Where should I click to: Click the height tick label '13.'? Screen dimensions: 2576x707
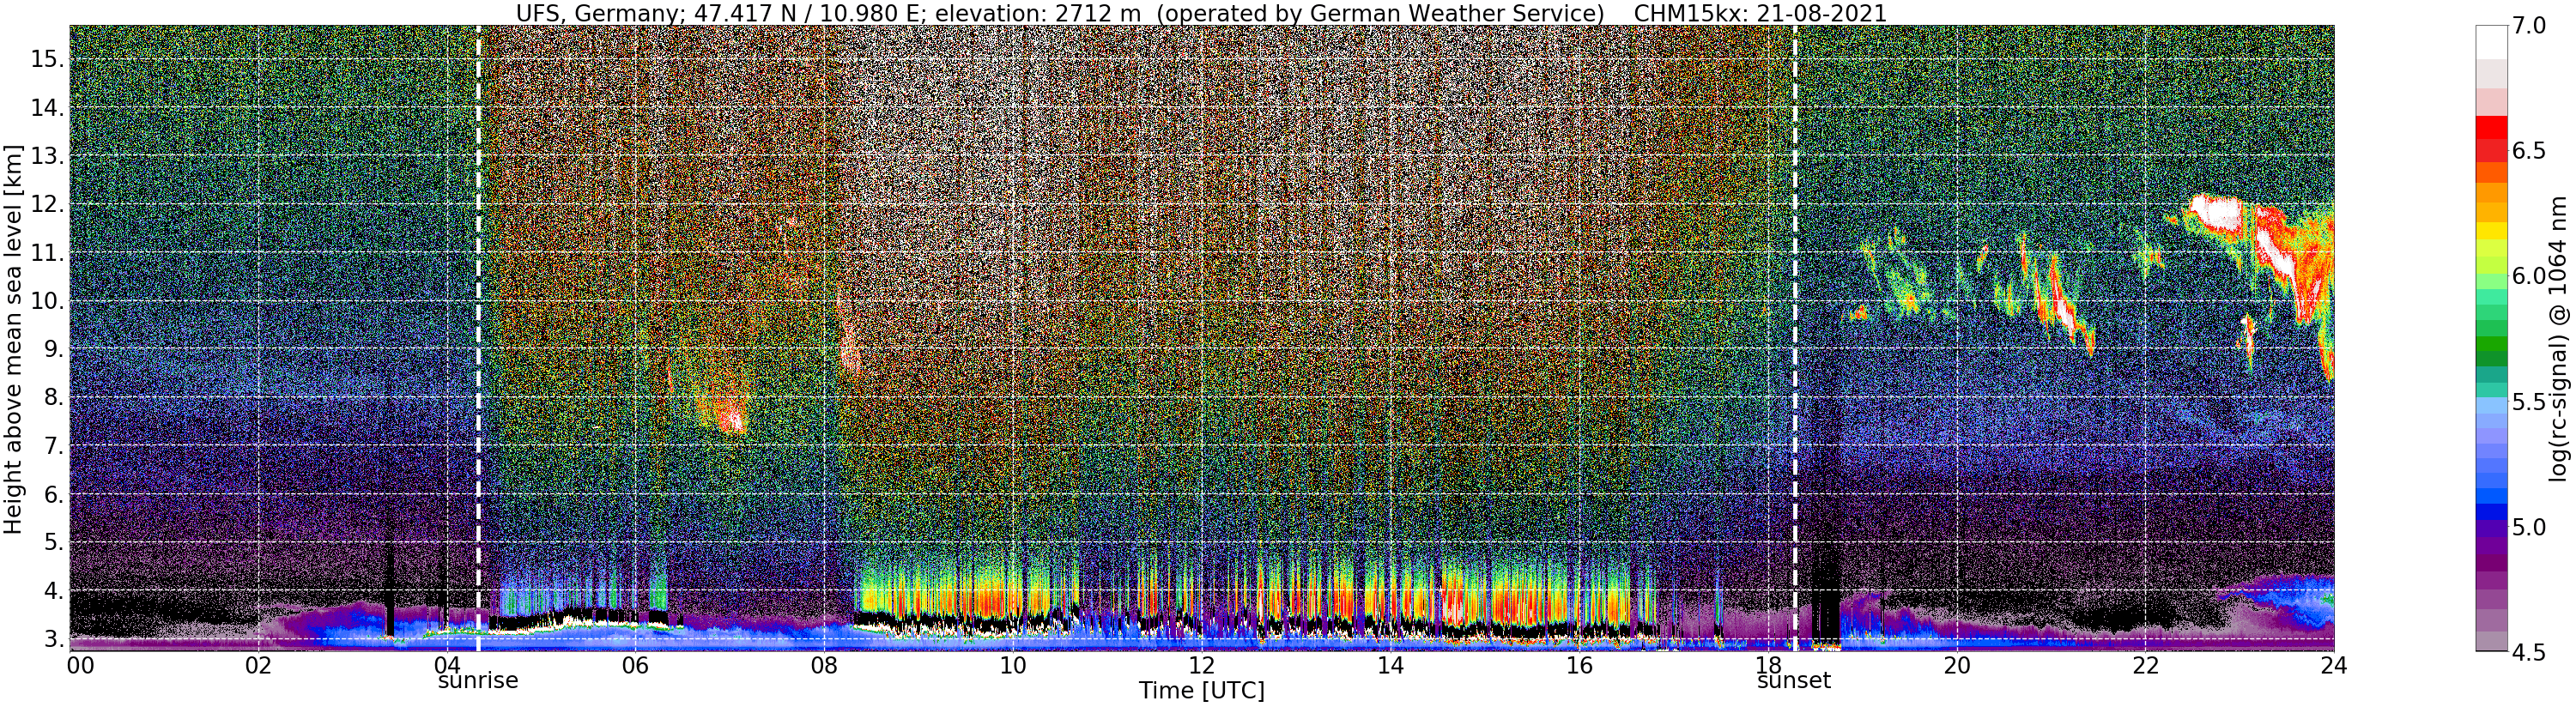coord(48,156)
